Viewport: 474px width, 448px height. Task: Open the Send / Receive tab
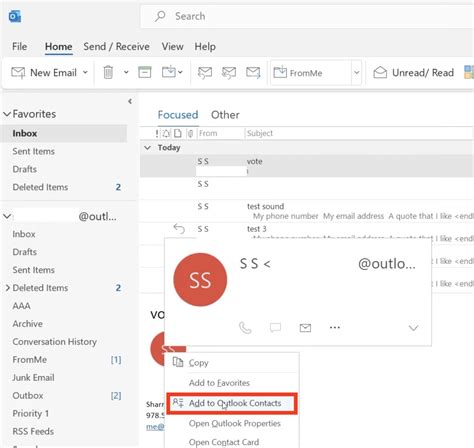[x=116, y=46]
